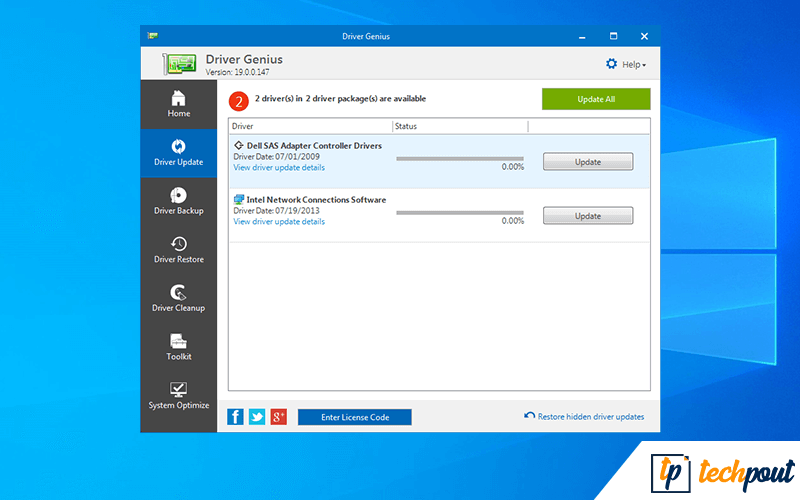Viewport: 800px width, 500px height.
Task: Click the Dell driver progress bar
Action: (459, 158)
